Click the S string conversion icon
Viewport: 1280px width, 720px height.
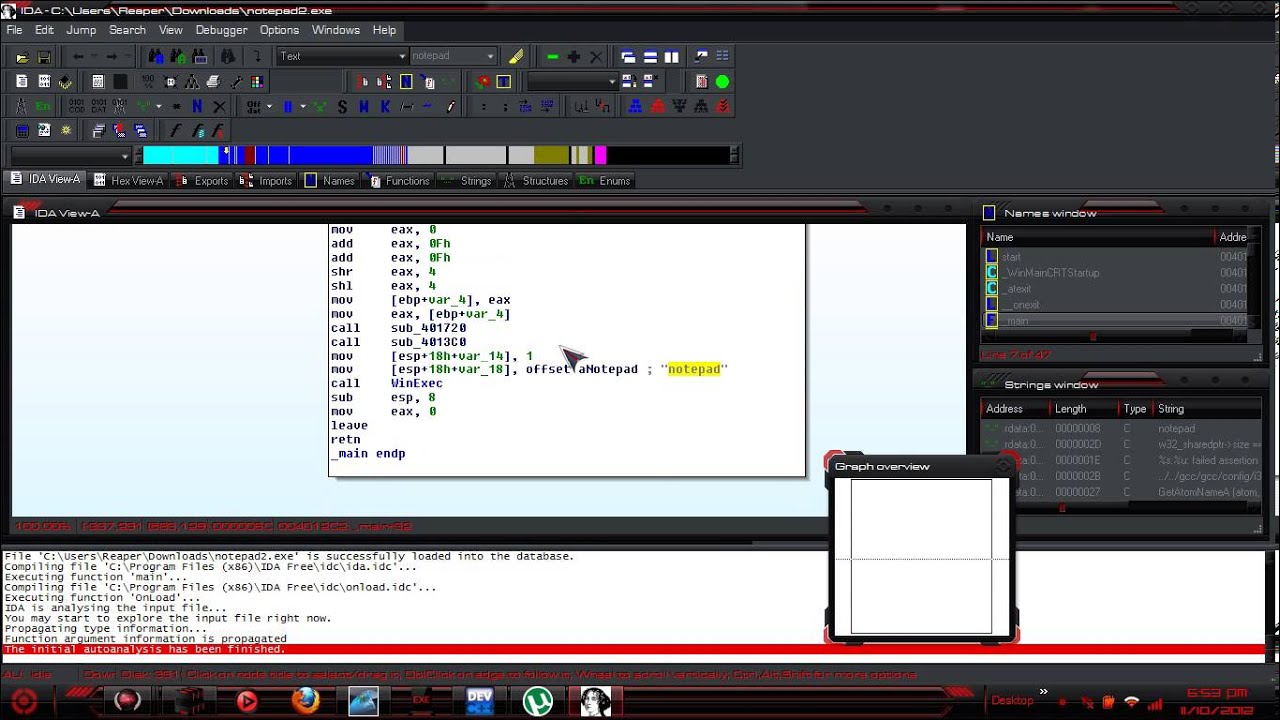pos(342,106)
